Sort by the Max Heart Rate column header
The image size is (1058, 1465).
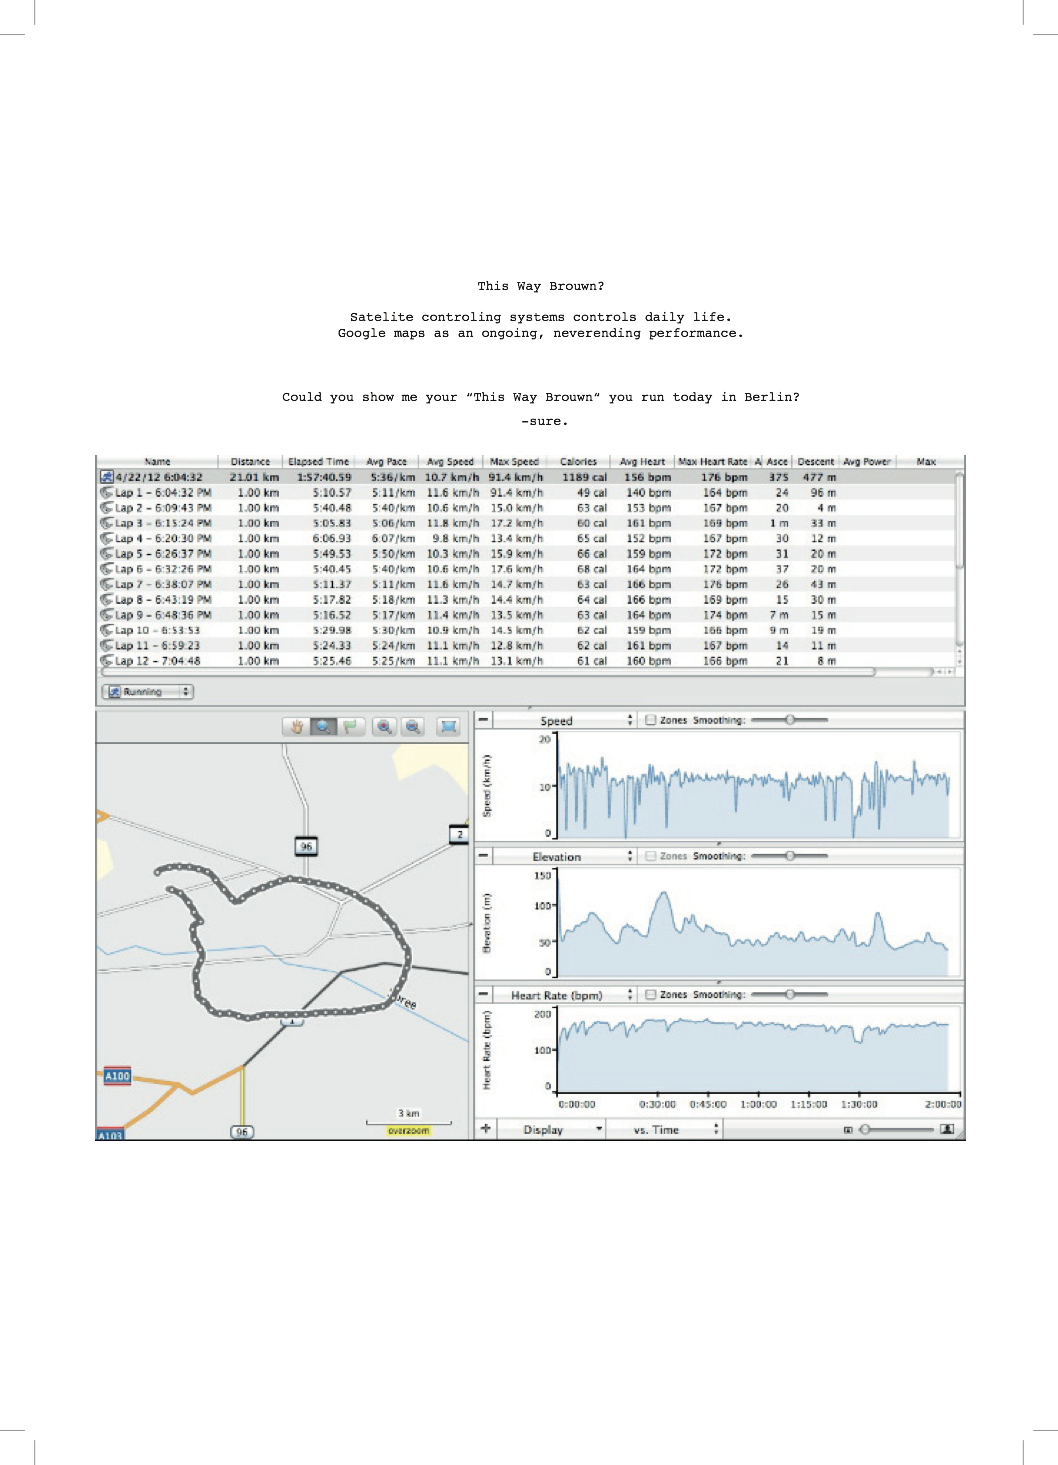click(x=713, y=462)
